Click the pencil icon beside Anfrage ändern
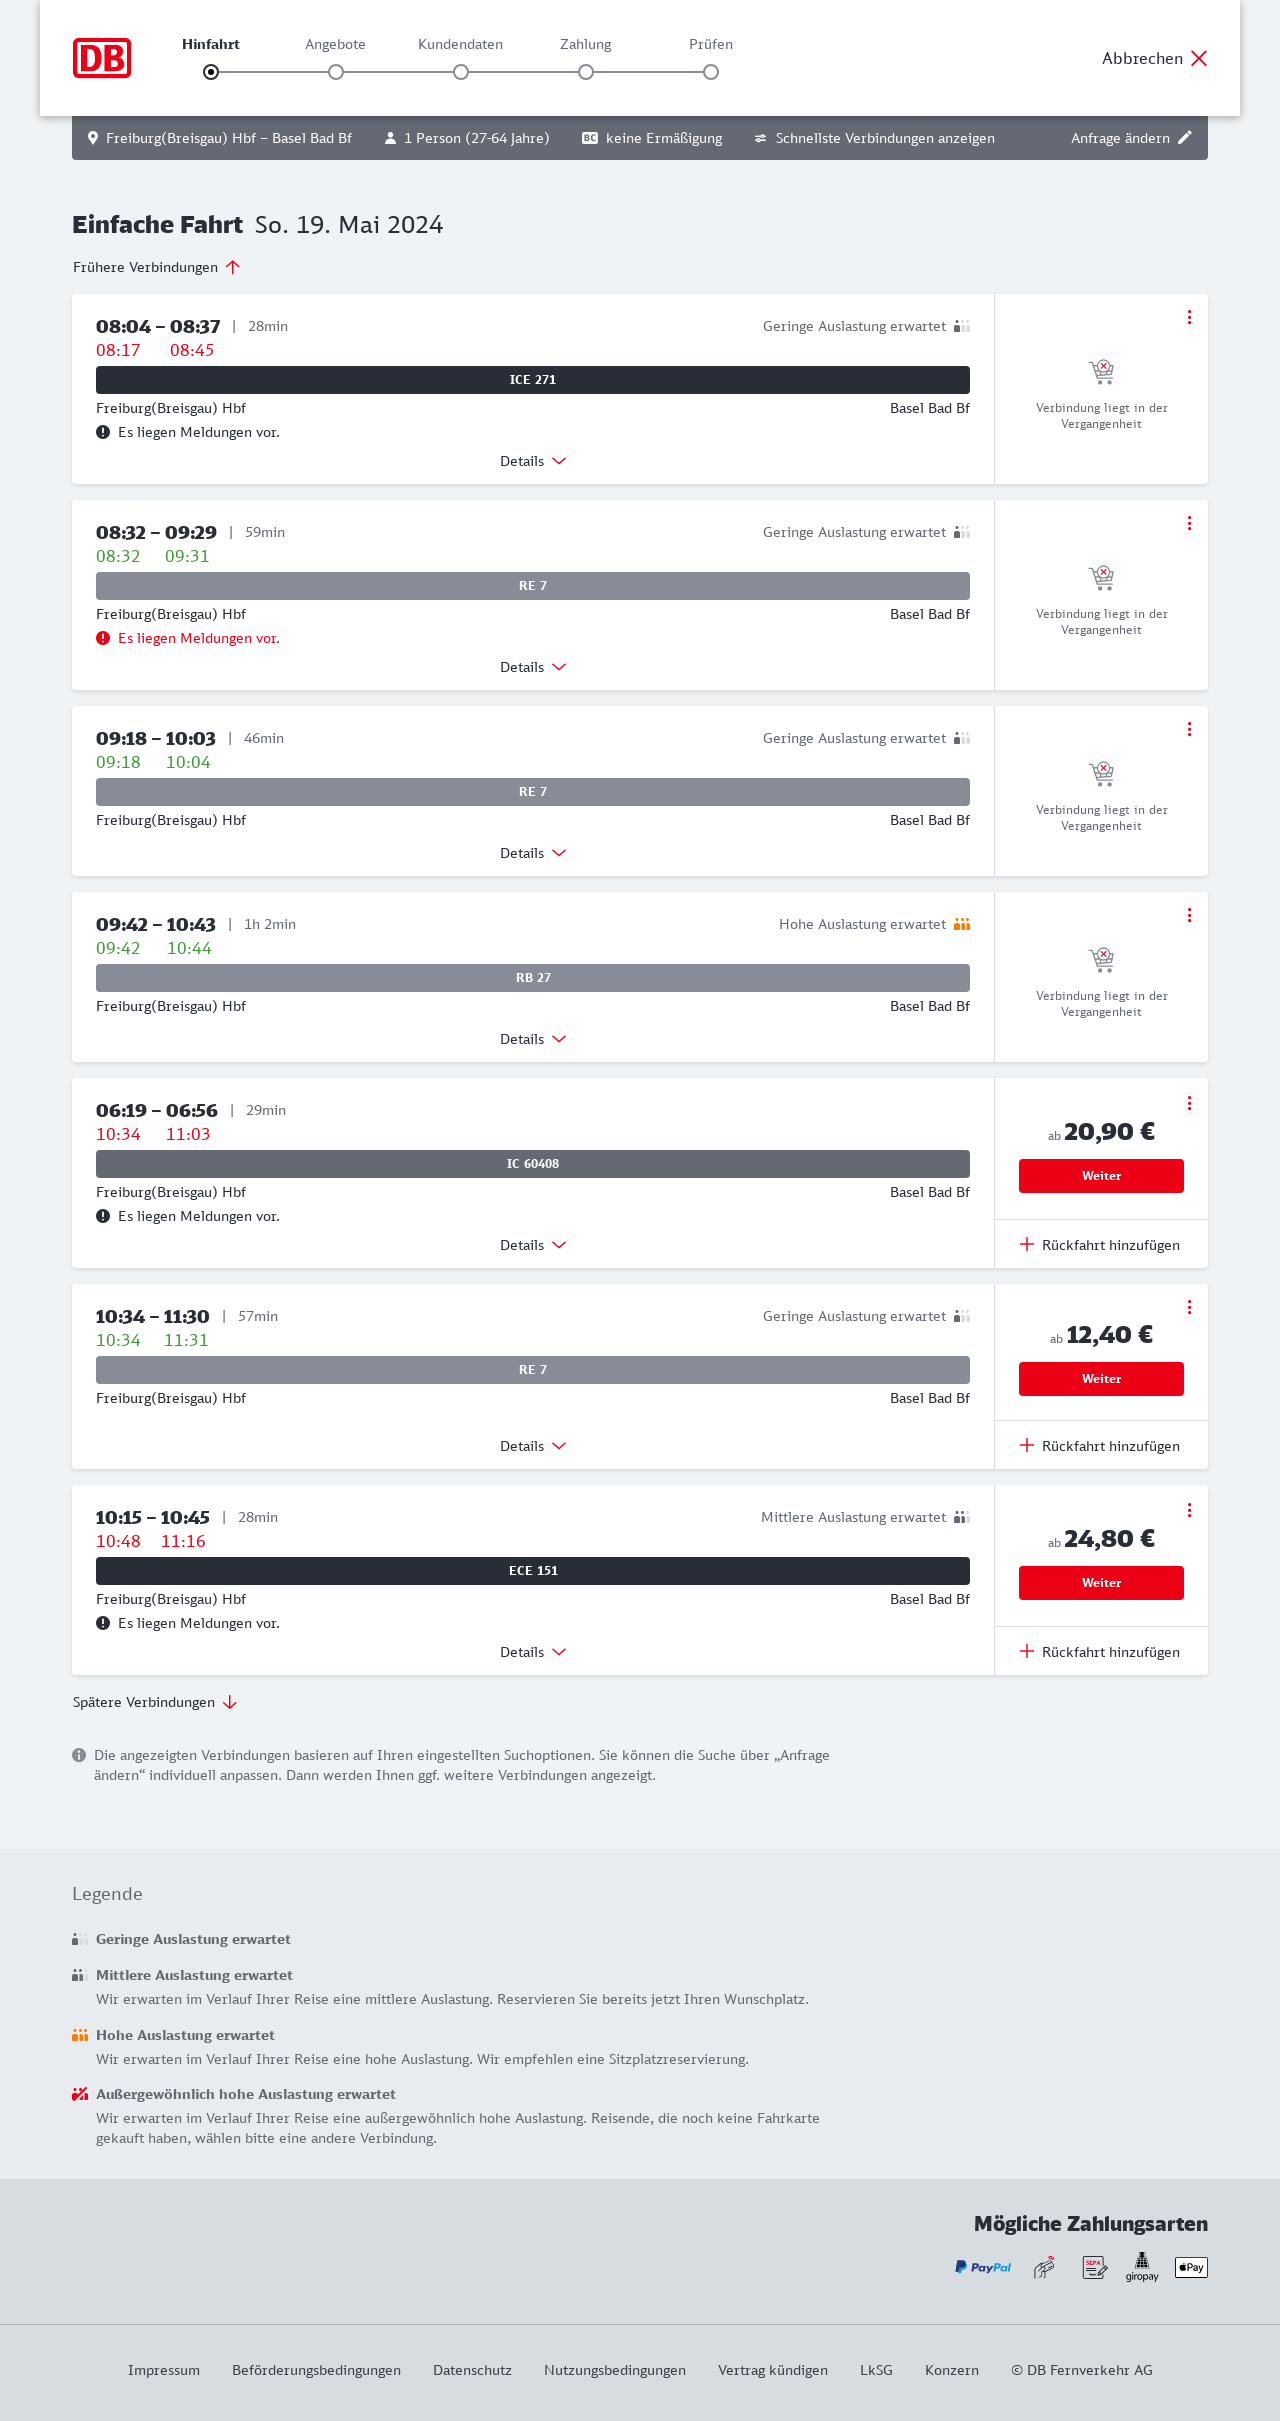1280x2421 pixels. pyautogui.click(x=1185, y=138)
